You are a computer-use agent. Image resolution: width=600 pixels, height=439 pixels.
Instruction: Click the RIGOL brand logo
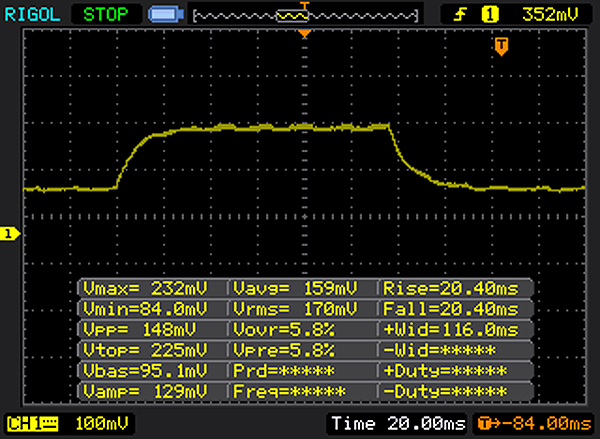(32, 15)
